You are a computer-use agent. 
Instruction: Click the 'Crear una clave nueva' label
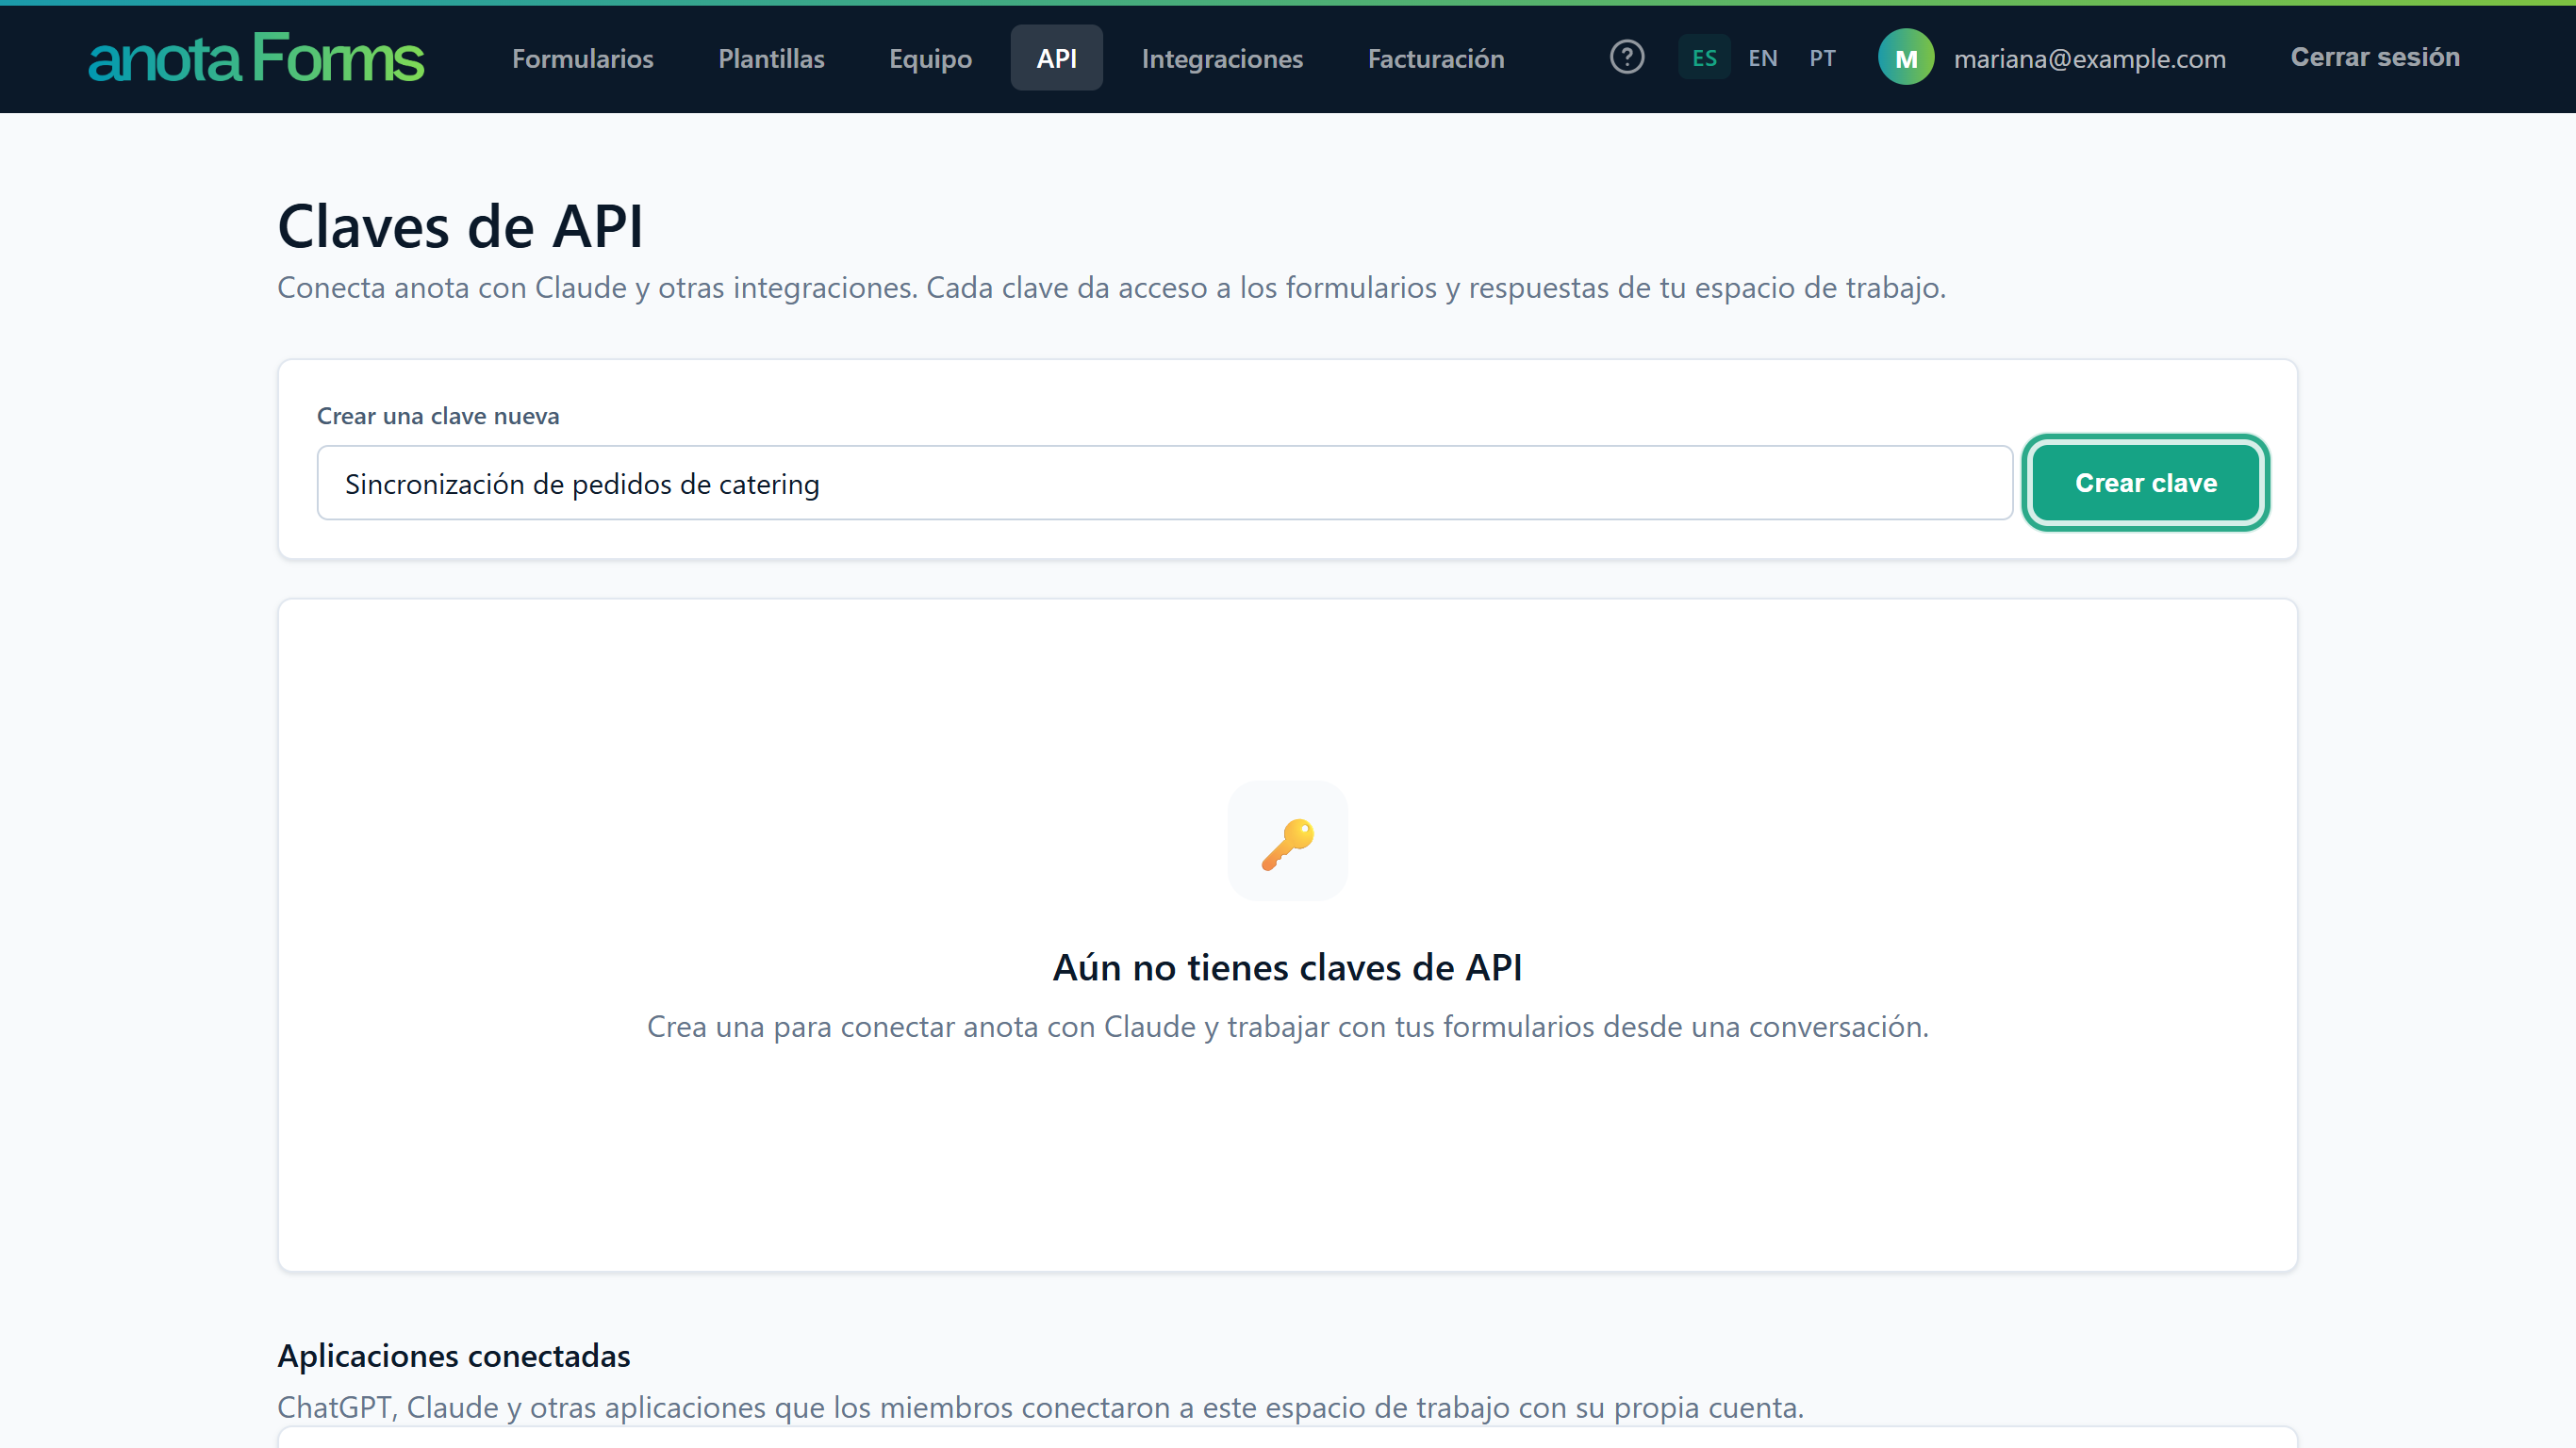(438, 416)
